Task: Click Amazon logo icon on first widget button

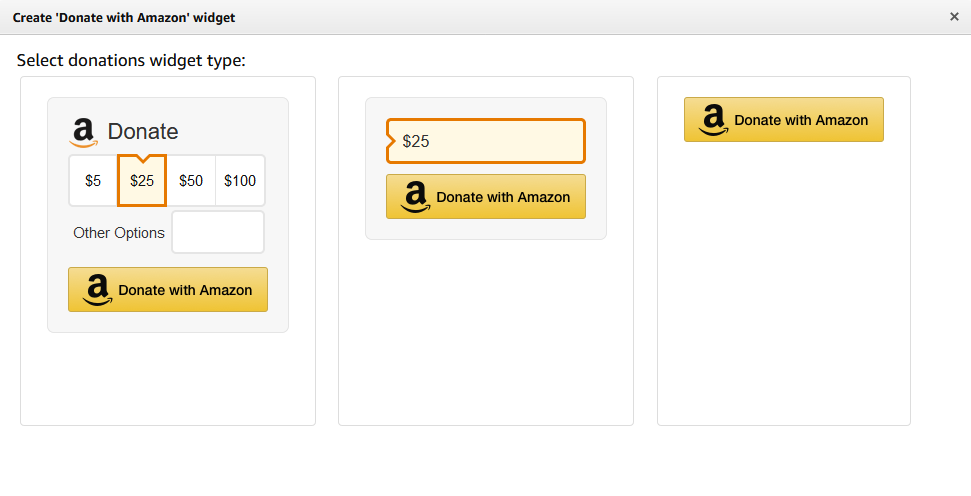Action: (x=97, y=290)
